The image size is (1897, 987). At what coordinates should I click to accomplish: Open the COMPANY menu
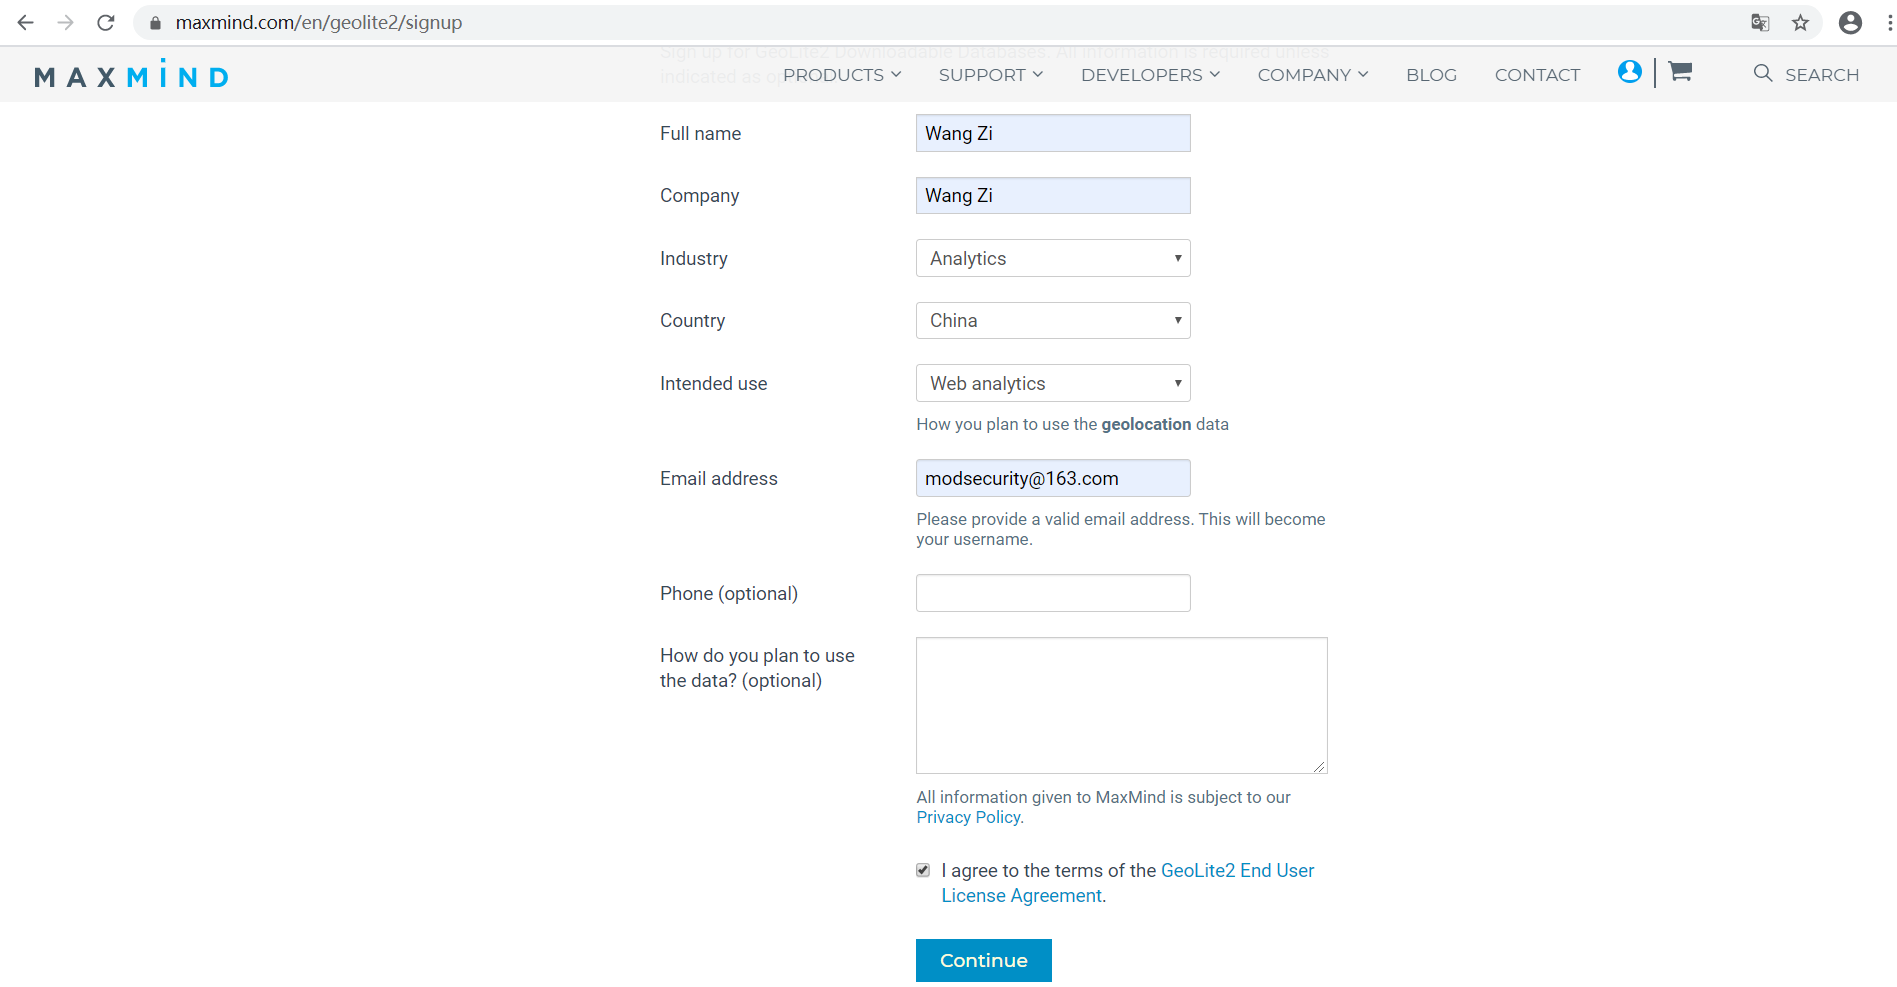[x=1313, y=75]
